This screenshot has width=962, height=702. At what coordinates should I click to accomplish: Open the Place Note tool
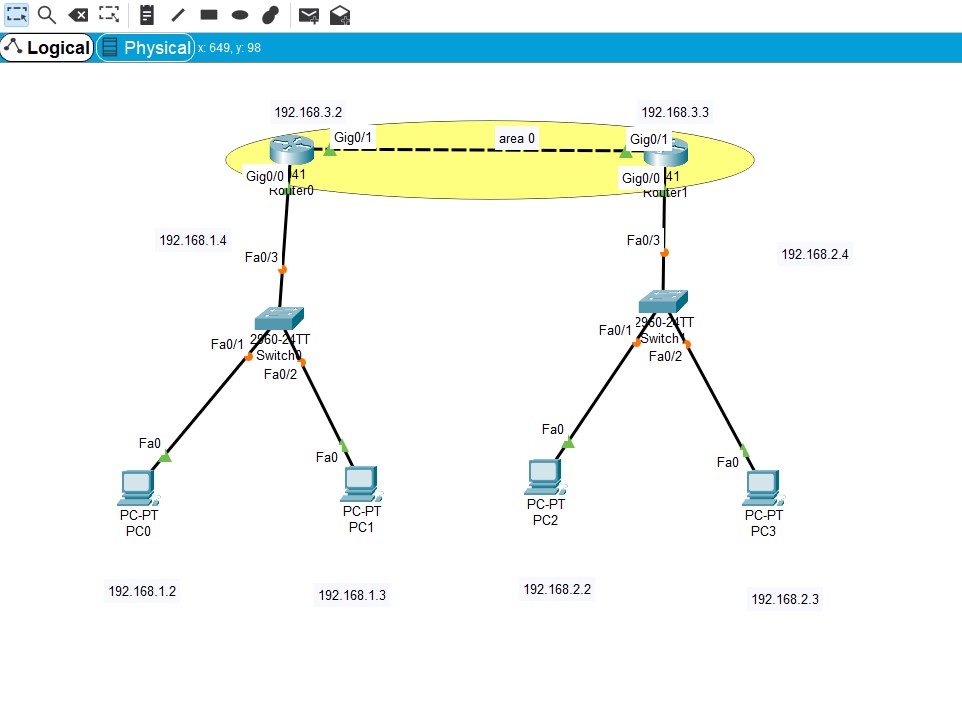tap(147, 15)
